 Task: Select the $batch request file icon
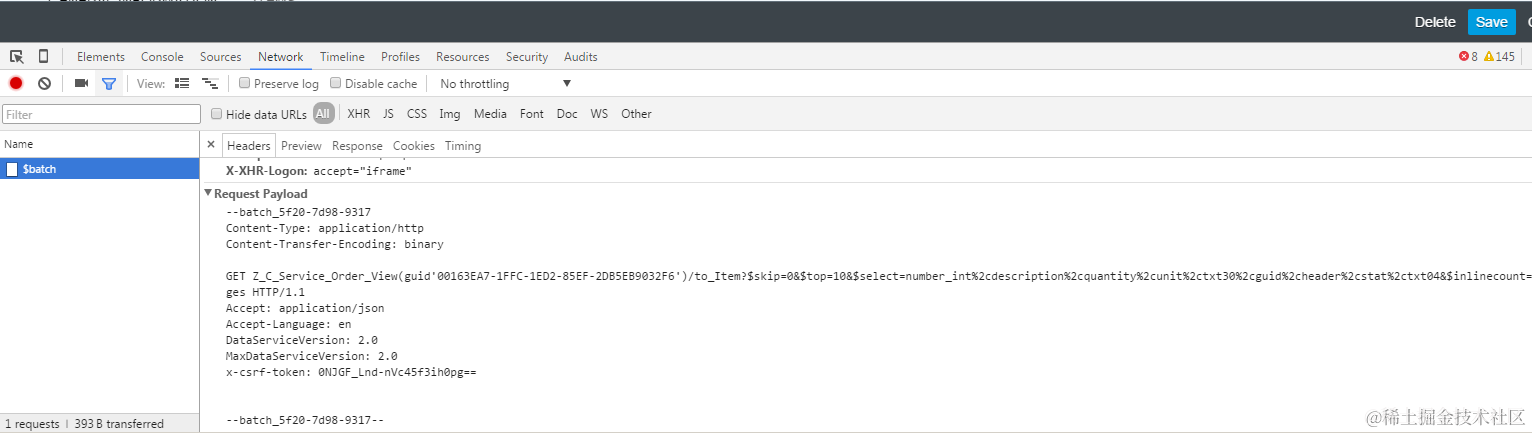[12, 169]
